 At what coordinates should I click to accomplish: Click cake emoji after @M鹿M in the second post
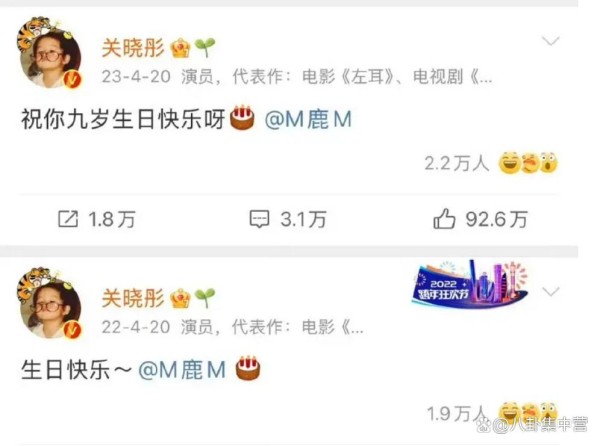point(248,368)
